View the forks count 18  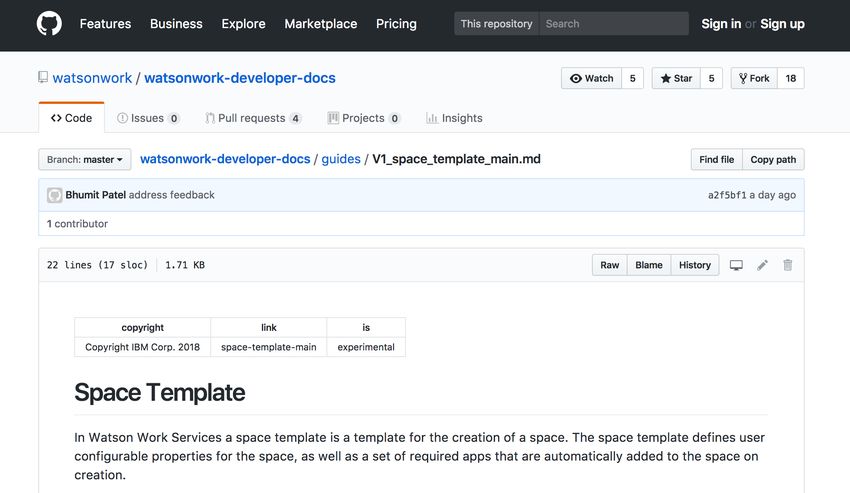coord(791,78)
